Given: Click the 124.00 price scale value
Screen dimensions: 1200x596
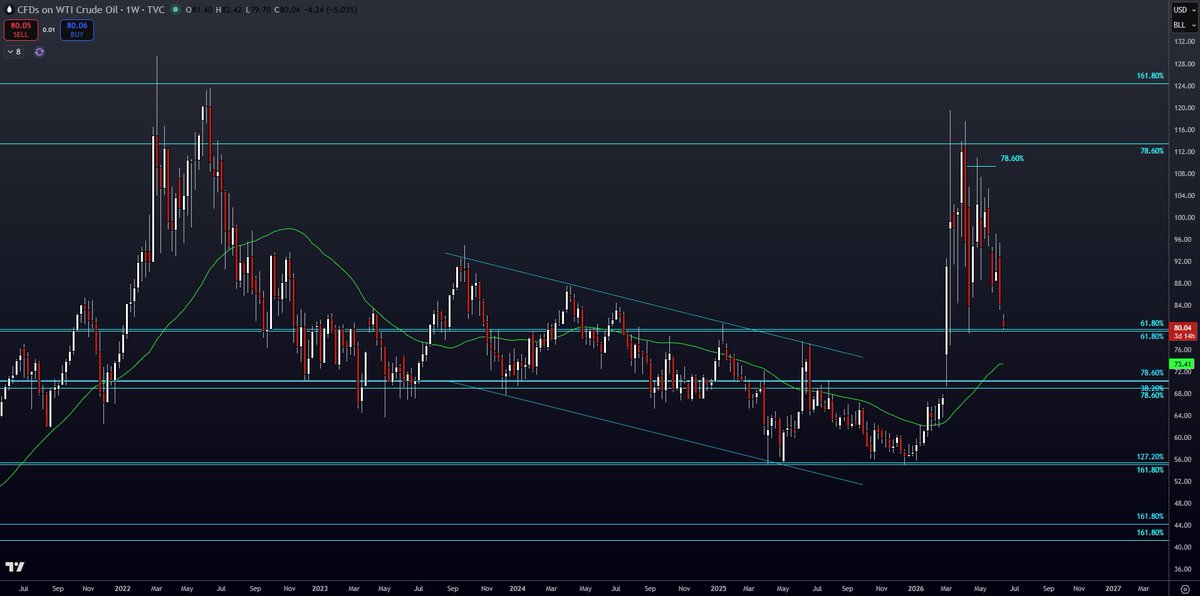Looking at the screenshot, I should click(x=1184, y=86).
